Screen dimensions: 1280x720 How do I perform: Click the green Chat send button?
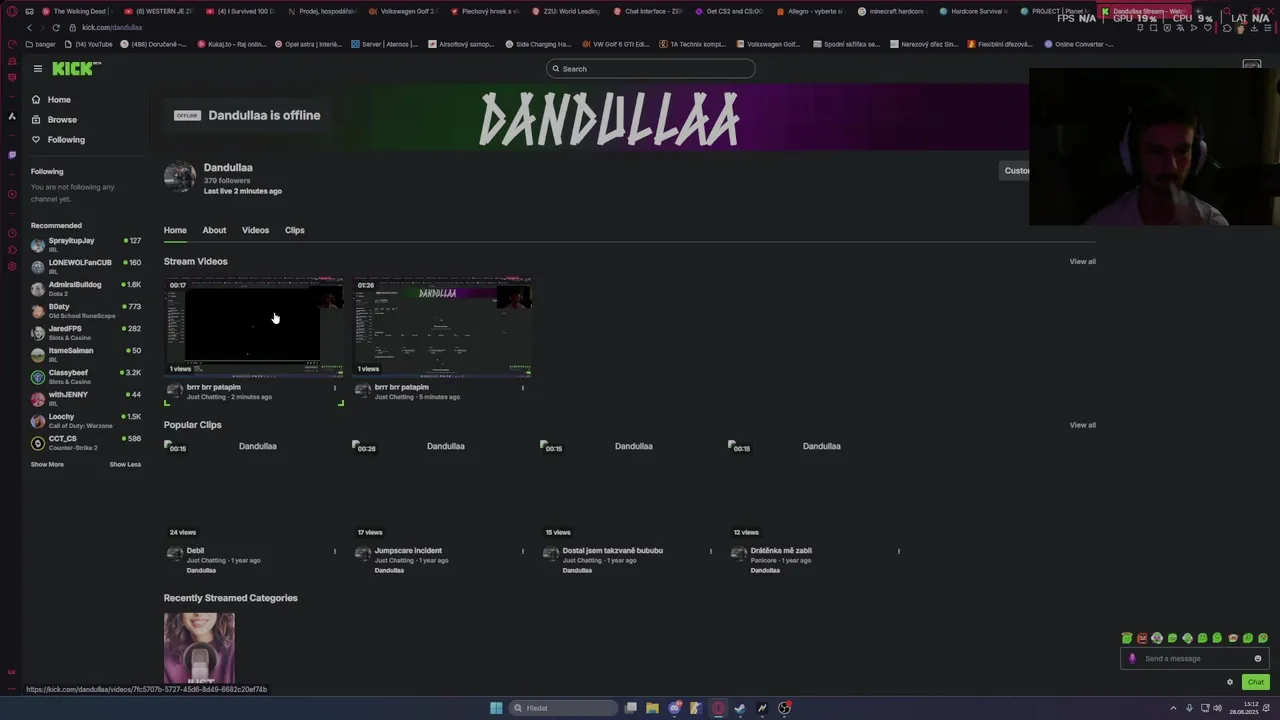1255,682
